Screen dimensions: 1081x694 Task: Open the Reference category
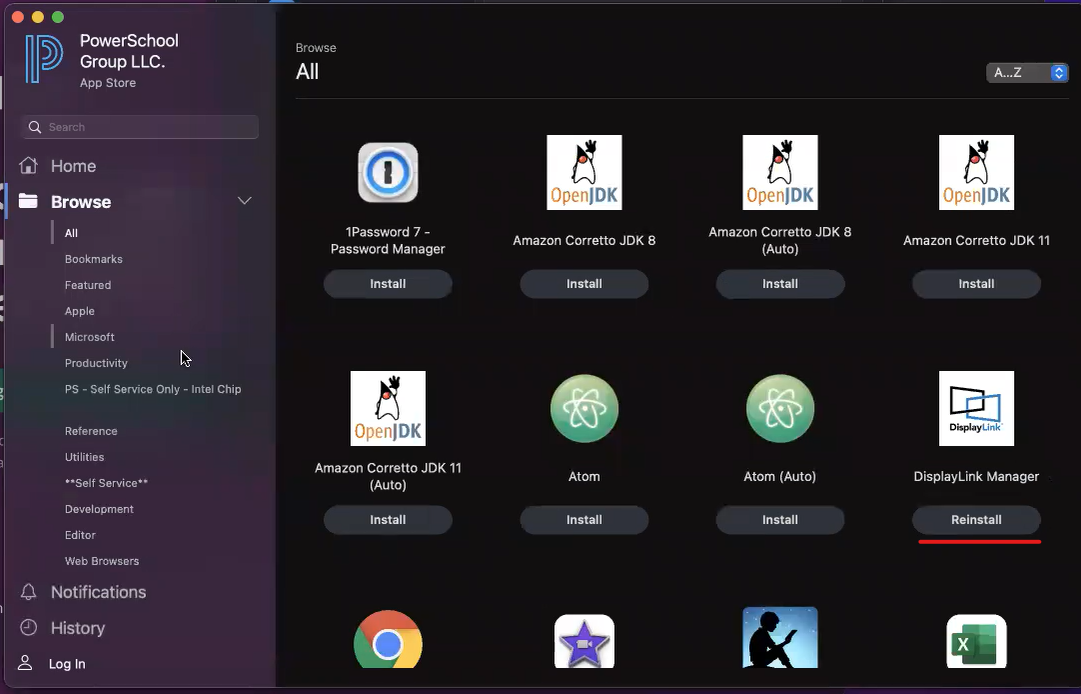(x=91, y=431)
